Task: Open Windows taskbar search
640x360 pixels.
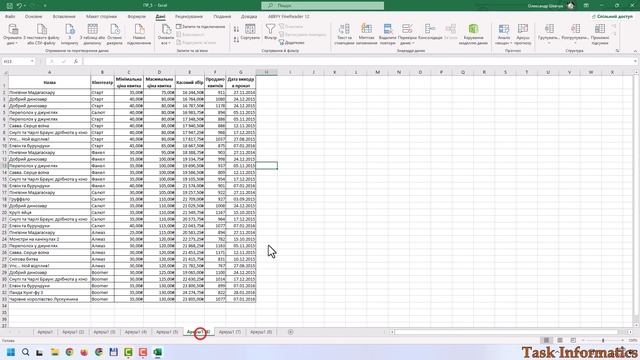Action: (25, 352)
